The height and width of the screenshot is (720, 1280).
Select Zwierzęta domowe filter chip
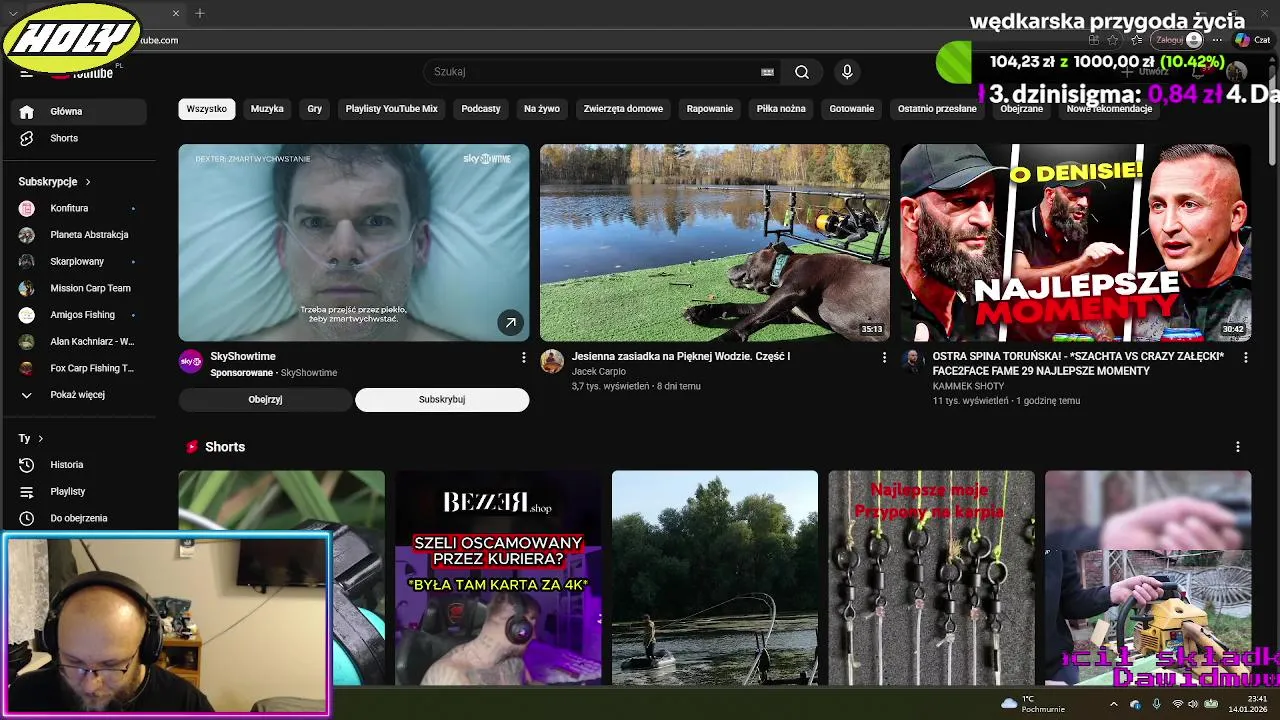click(x=623, y=109)
